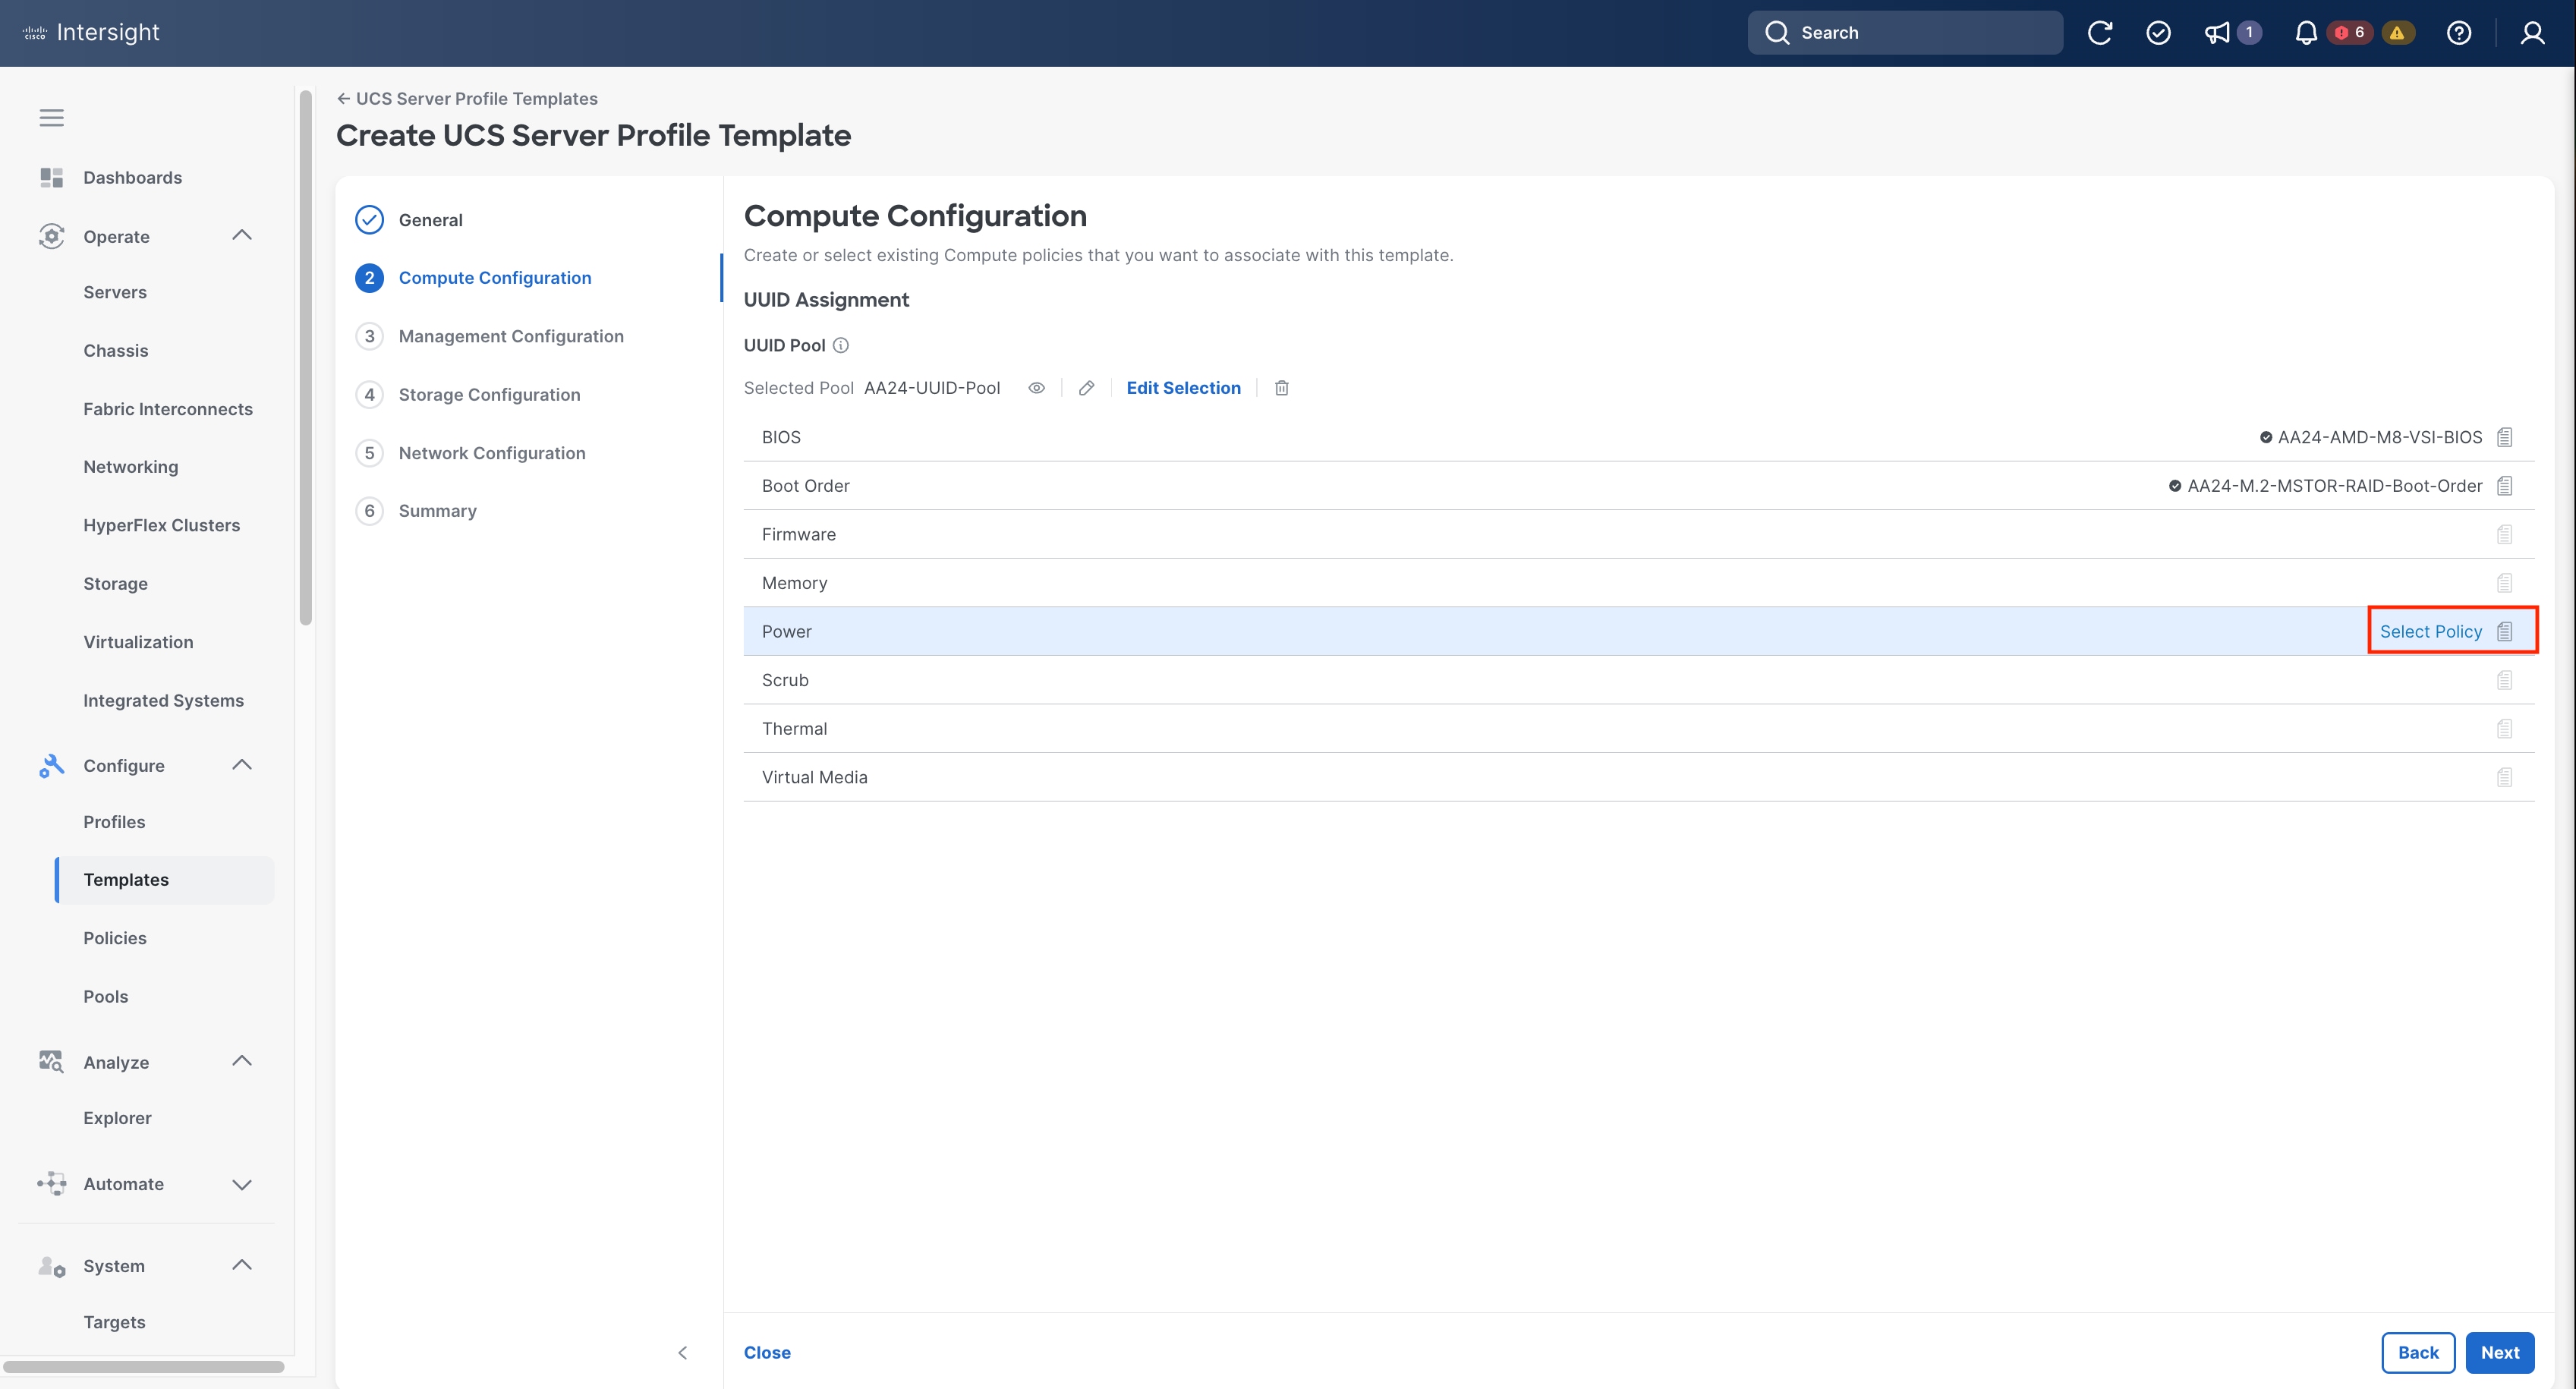Image resolution: width=2576 pixels, height=1389 pixels.
Task: Click the completed checkmark on the General step
Action: click(369, 219)
